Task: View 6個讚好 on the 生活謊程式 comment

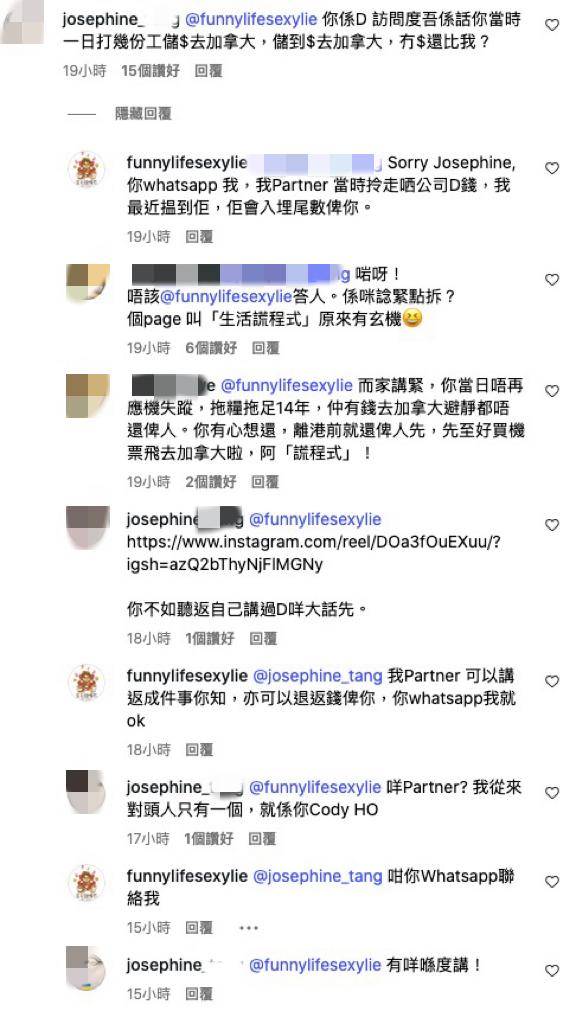Action: click(x=211, y=348)
